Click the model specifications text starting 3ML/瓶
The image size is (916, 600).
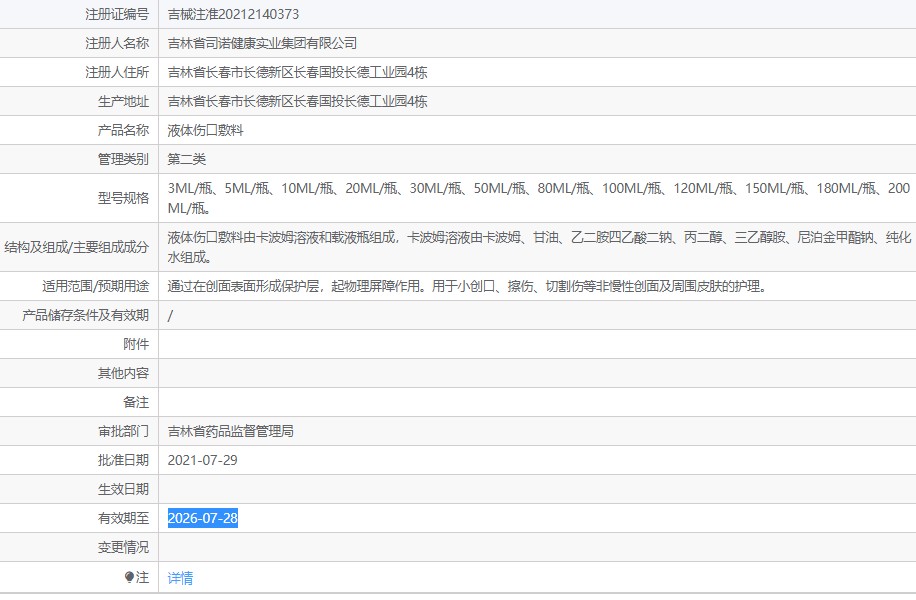point(539,198)
